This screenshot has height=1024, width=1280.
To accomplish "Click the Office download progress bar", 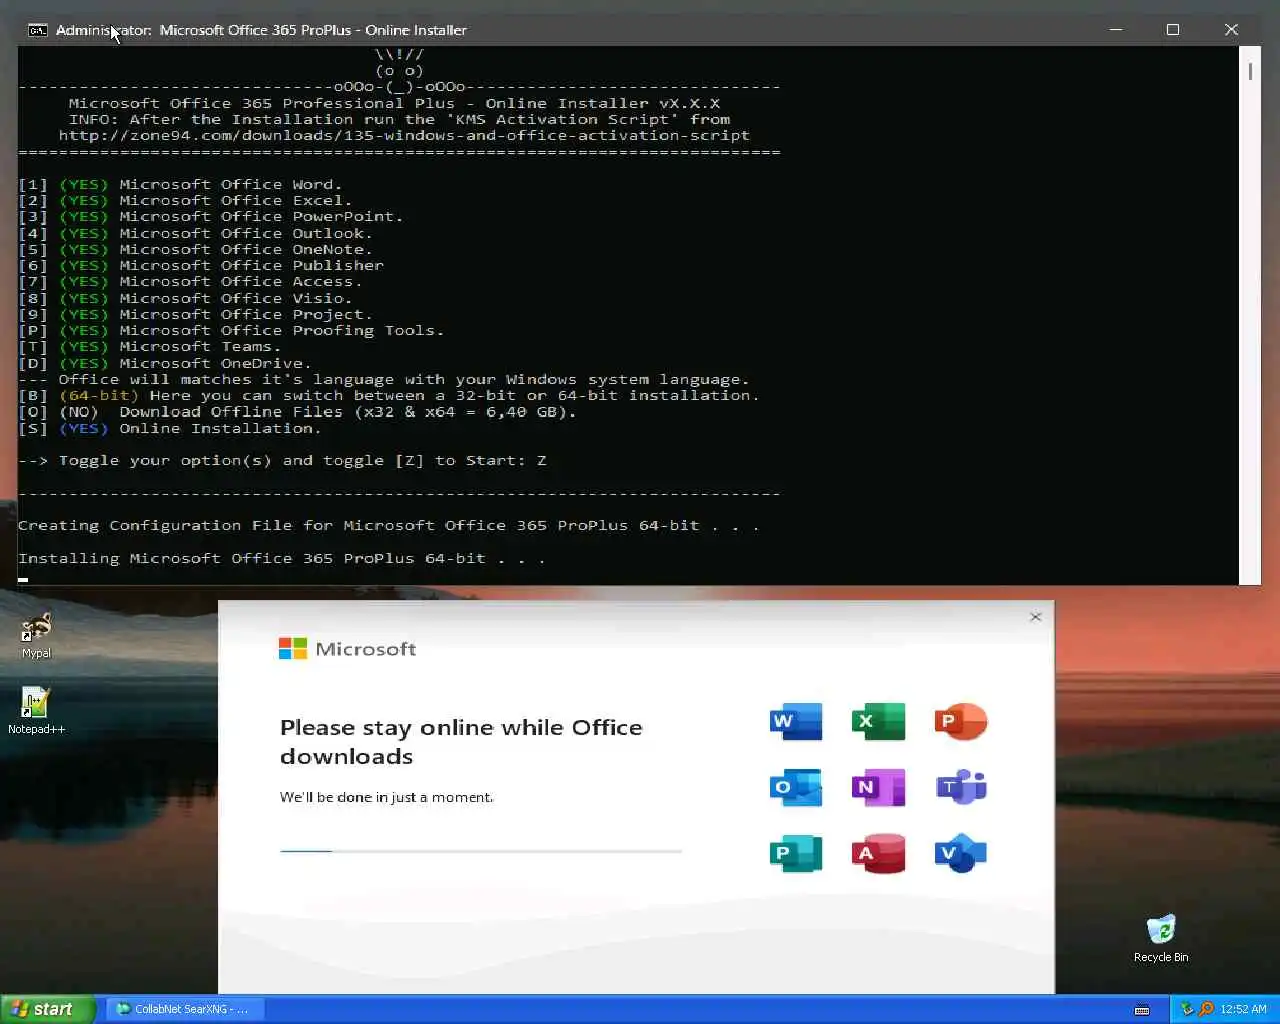I will point(481,851).
